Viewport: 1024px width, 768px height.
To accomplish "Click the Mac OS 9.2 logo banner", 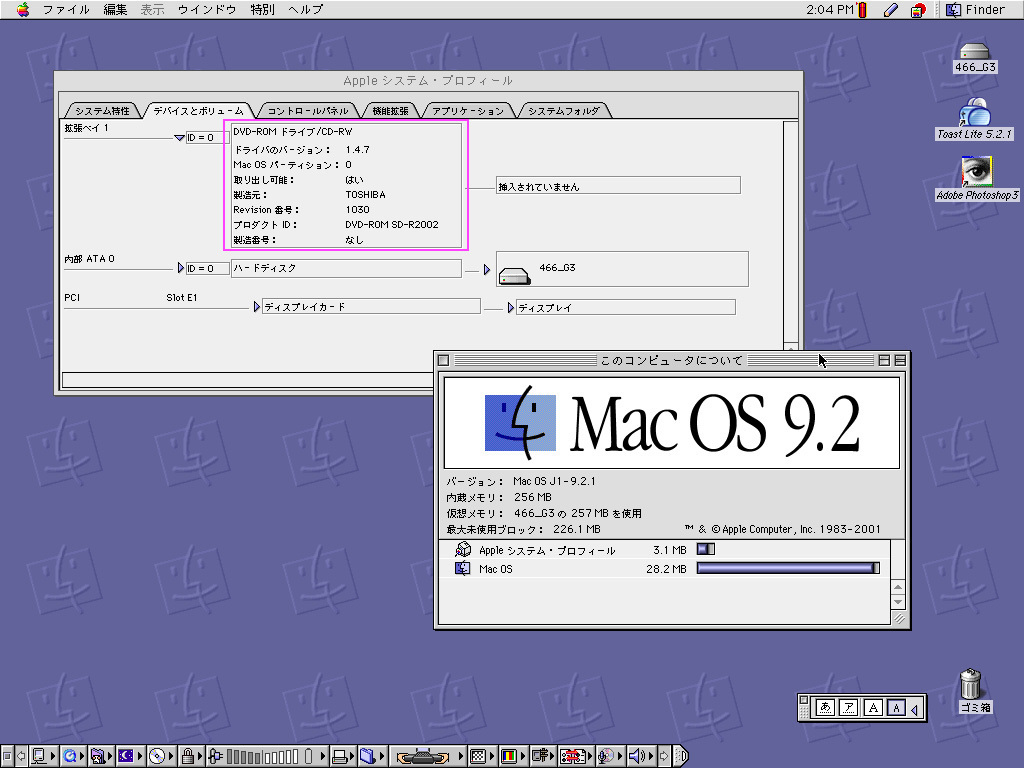I will click(671, 423).
